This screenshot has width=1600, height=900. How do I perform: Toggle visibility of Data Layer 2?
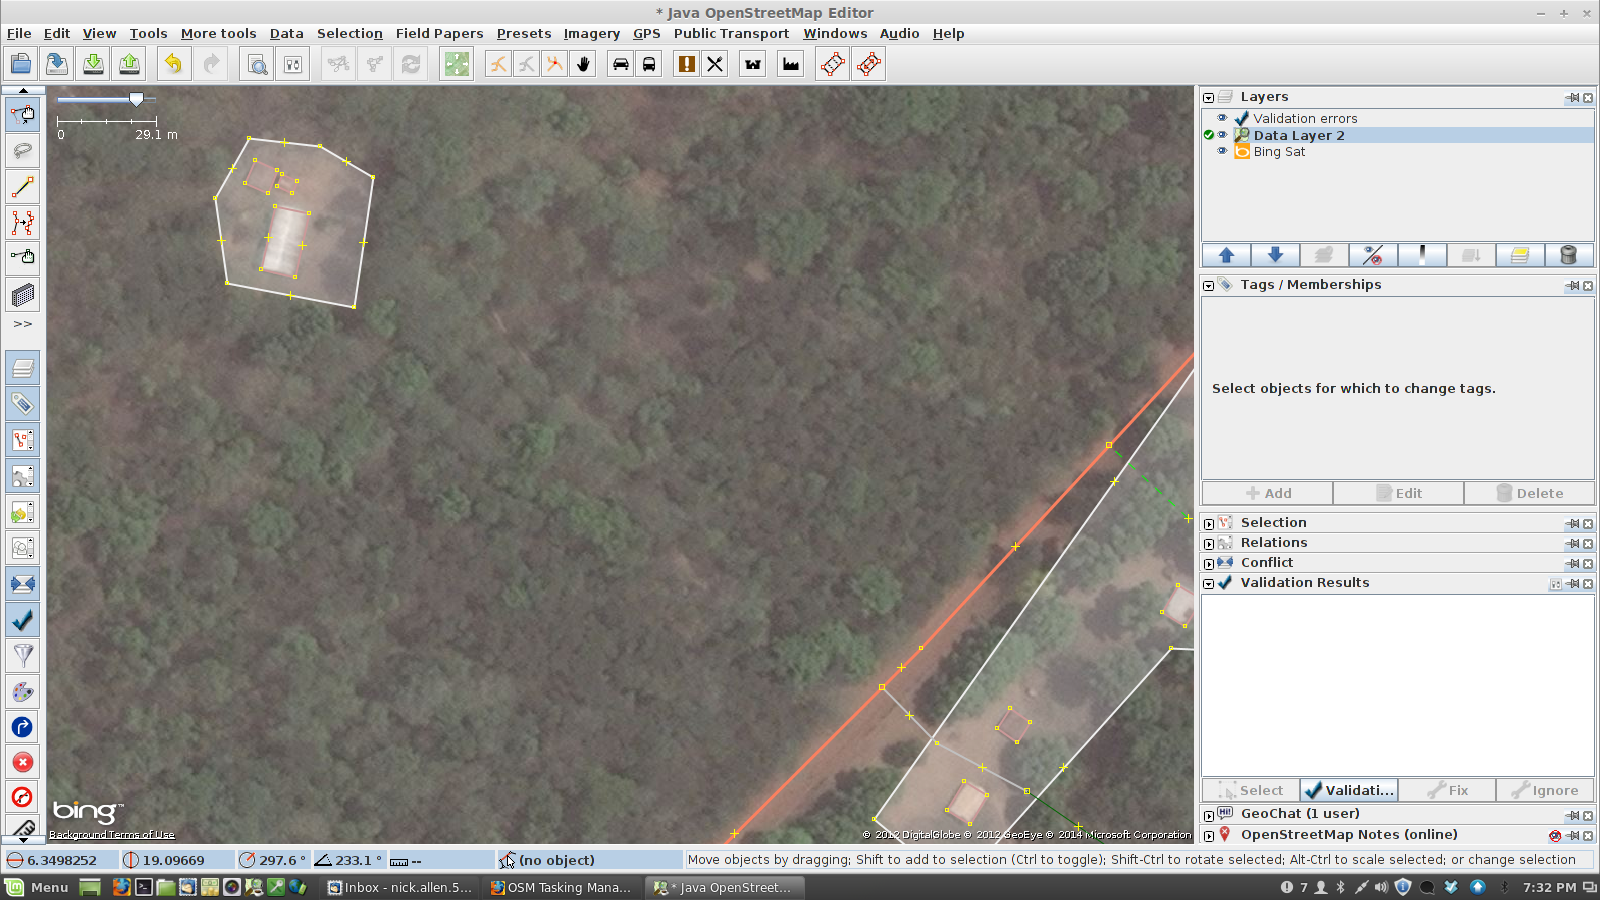tap(1222, 135)
